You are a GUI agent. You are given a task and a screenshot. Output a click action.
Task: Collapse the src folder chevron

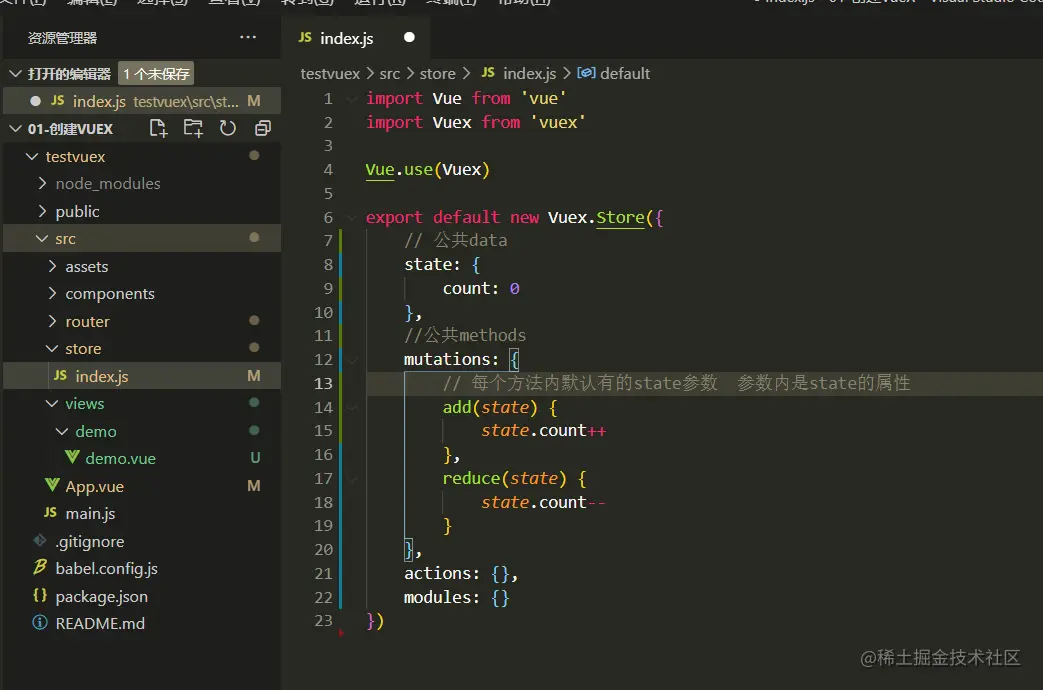click(41, 238)
